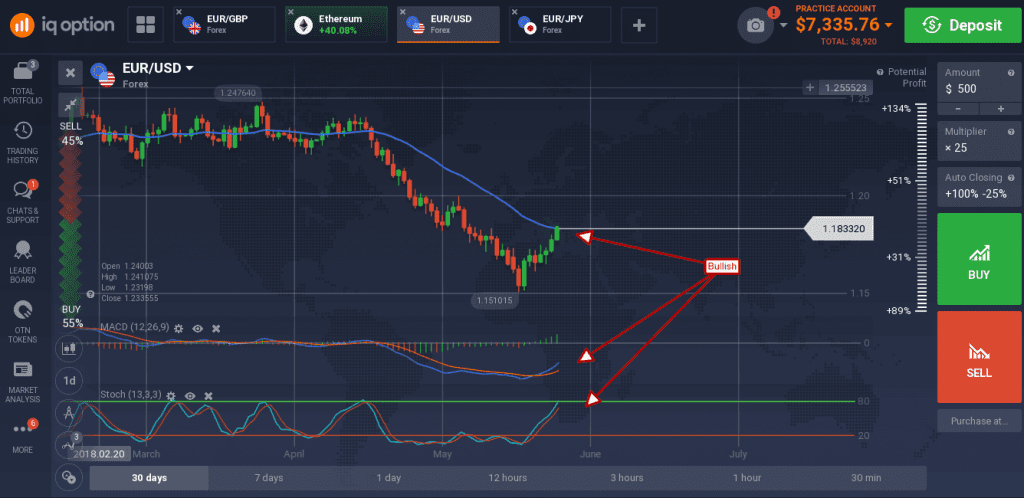Open Trading History in sidebar
The image size is (1024, 498).
(x=23, y=143)
